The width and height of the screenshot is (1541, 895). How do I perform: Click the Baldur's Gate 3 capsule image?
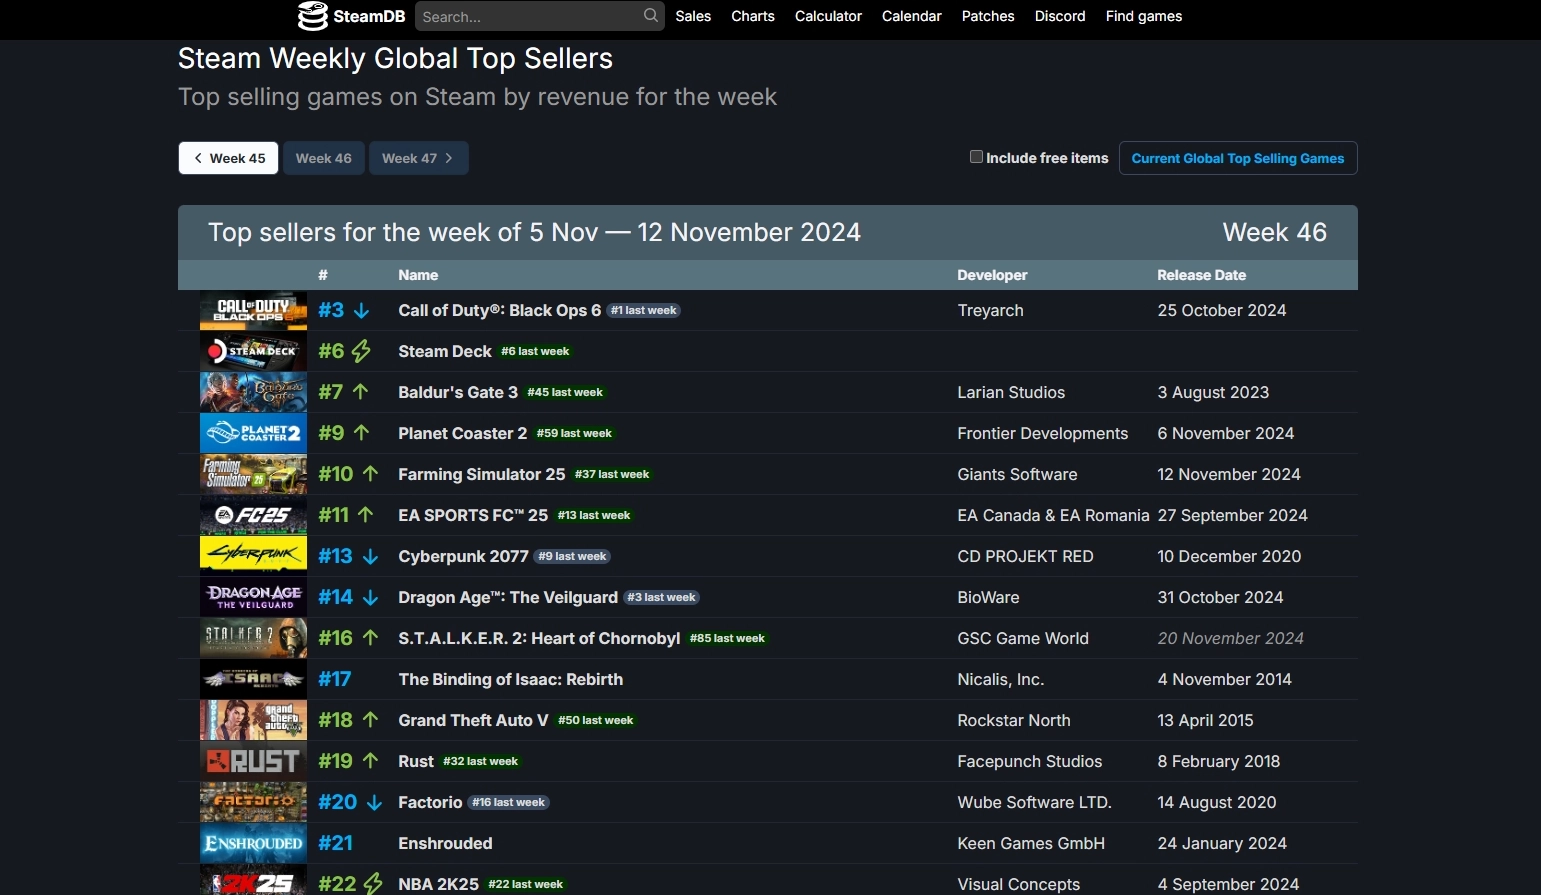click(x=253, y=392)
